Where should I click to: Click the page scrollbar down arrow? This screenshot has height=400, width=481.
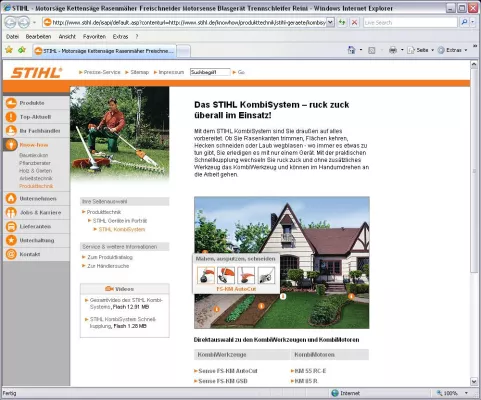point(474,381)
